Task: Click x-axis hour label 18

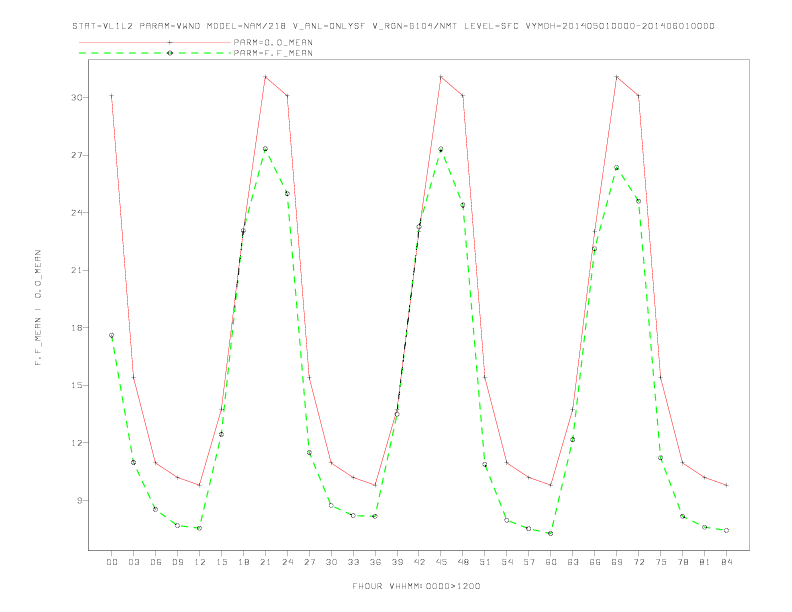Action: pos(243,562)
